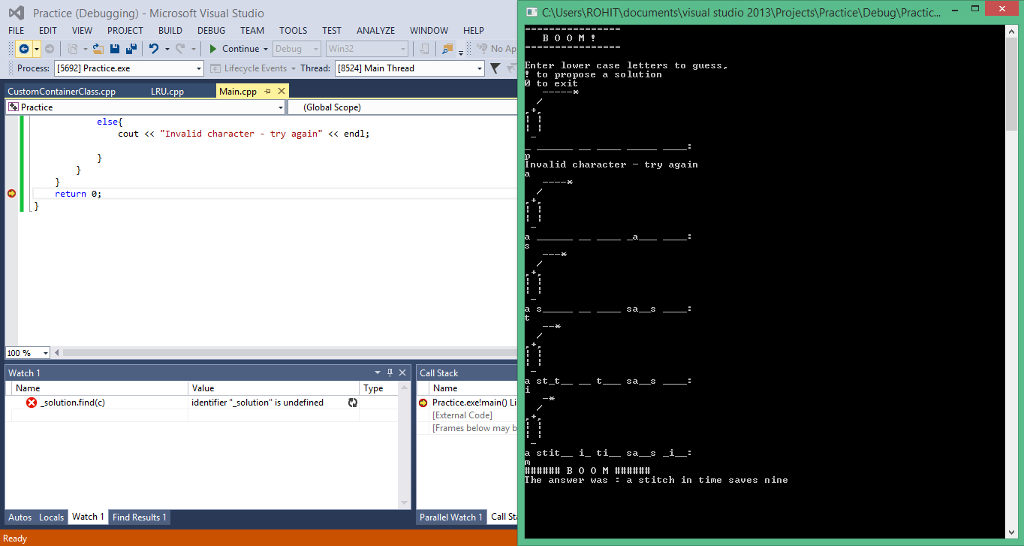The image size is (1024, 546).
Task: Open the Thread Main Thread dropdown
Action: [x=409, y=68]
